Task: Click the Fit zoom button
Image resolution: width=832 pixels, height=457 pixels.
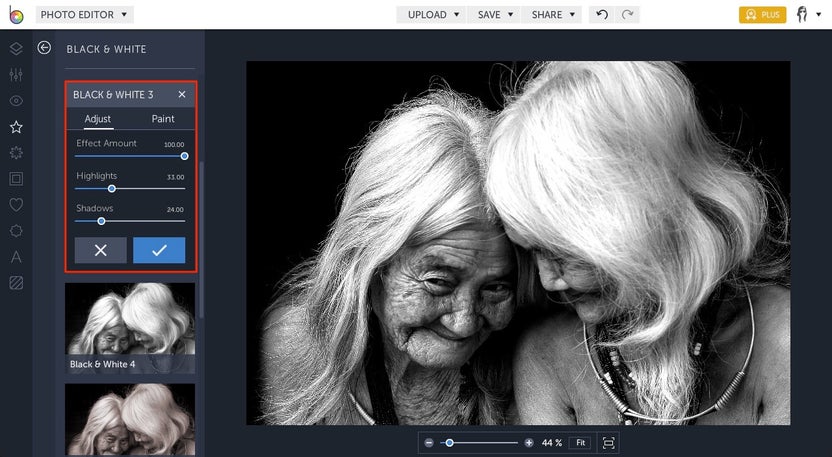Action: 581,442
